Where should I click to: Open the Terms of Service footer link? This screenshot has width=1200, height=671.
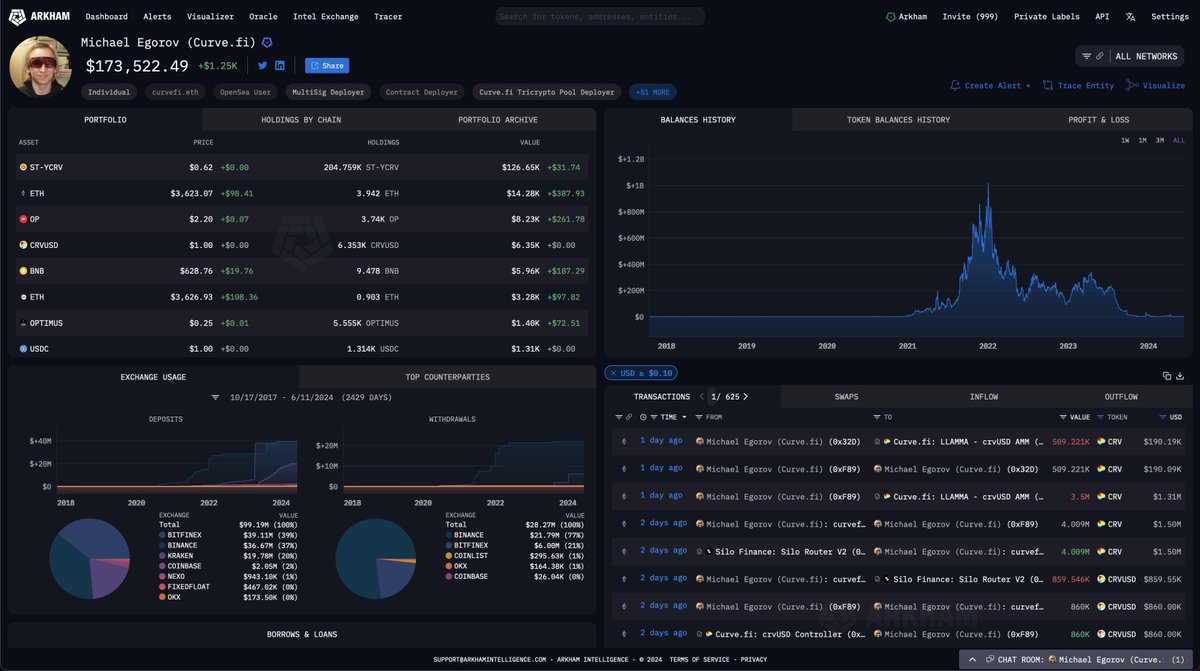coord(698,659)
